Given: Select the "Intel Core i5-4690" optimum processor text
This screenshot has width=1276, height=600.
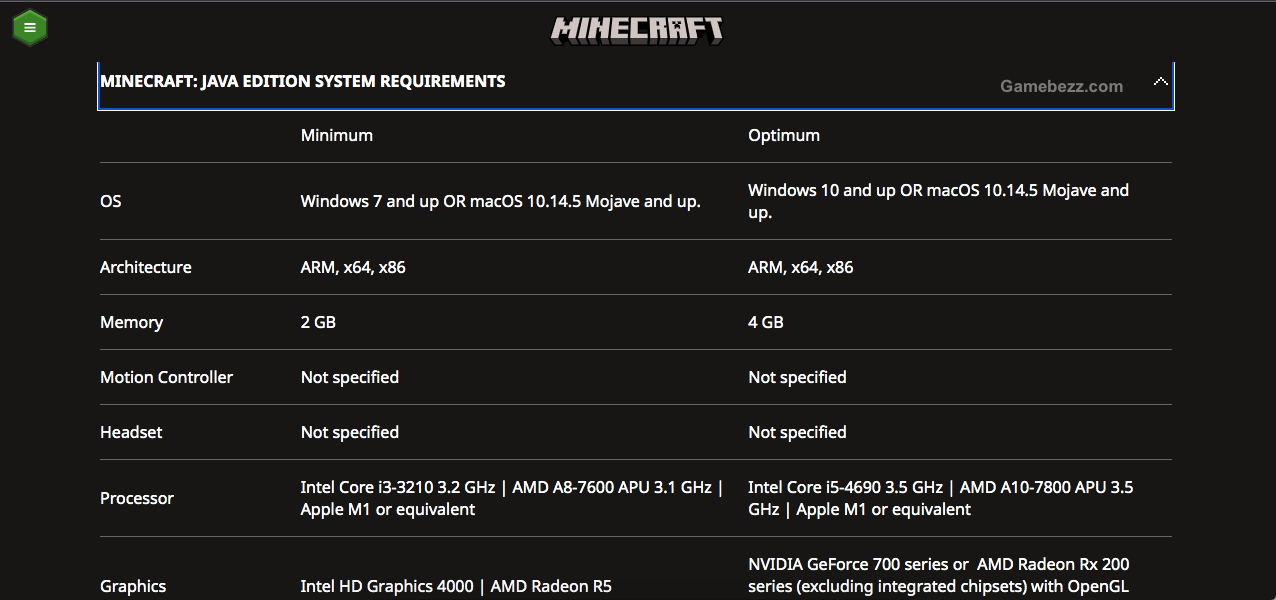Looking at the screenshot, I should click(x=941, y=498).
